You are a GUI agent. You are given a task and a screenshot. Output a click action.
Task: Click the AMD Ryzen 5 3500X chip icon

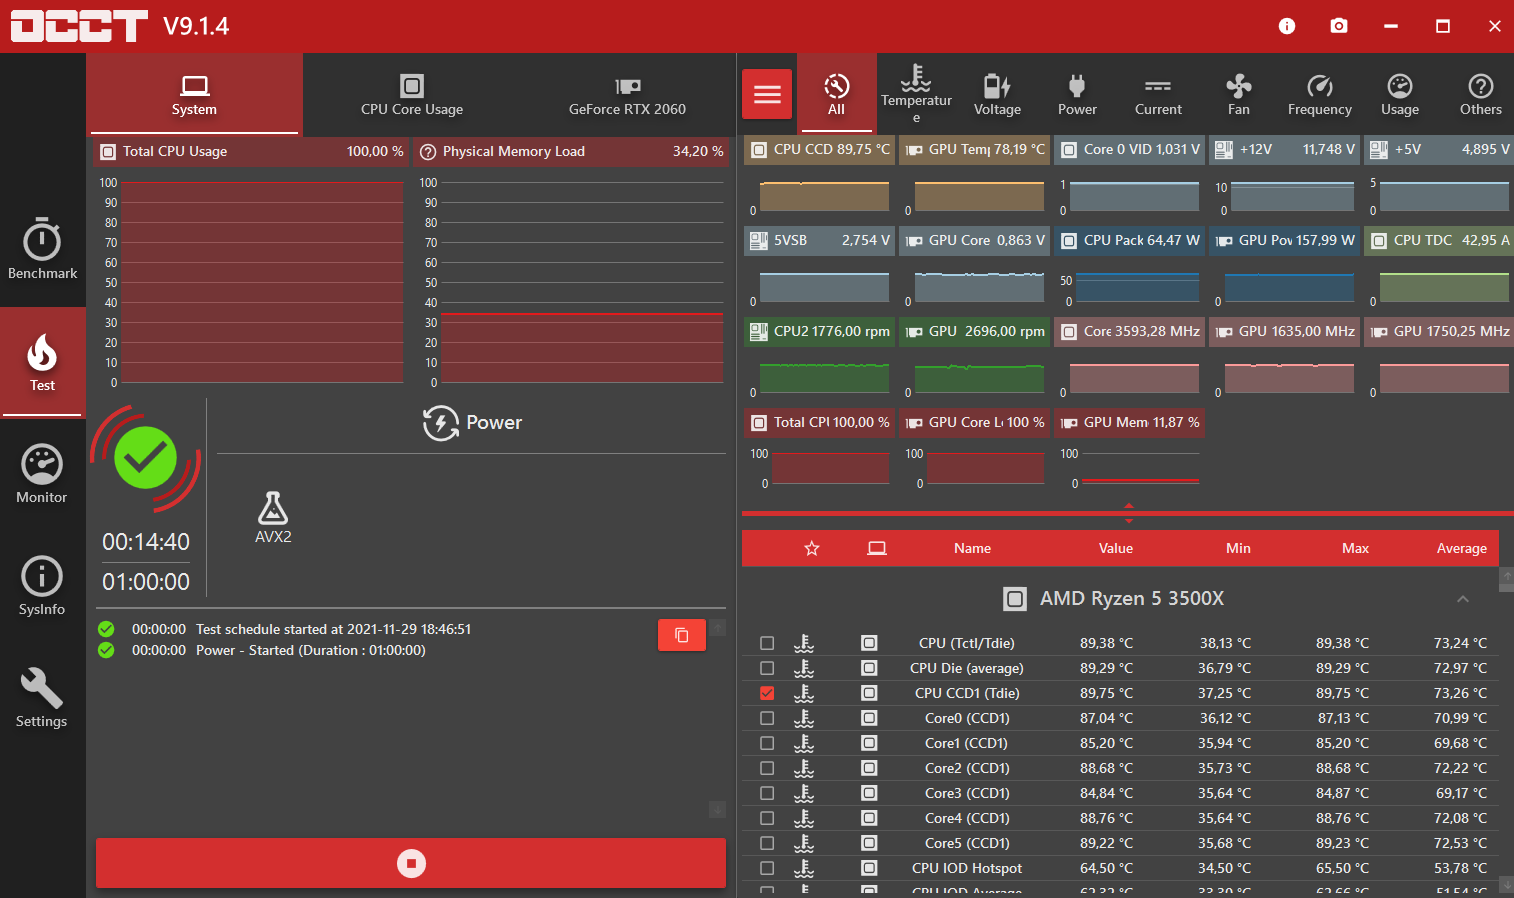[1015, 599]
